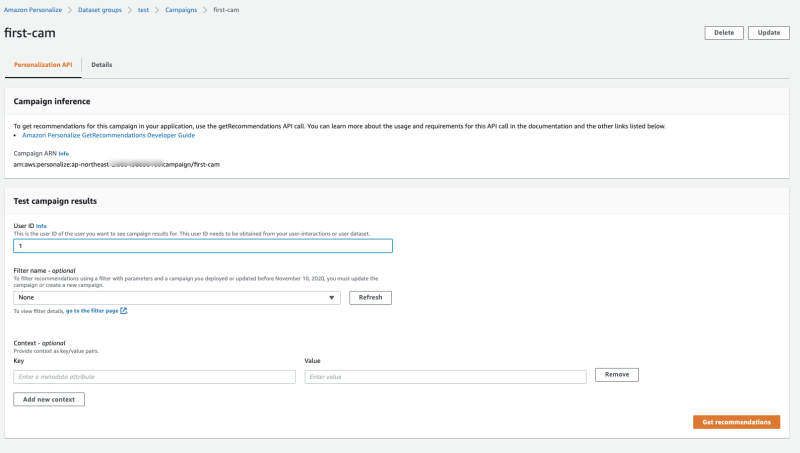Click the context Key input field
This screenshot has height=453, width=800.
154,377
